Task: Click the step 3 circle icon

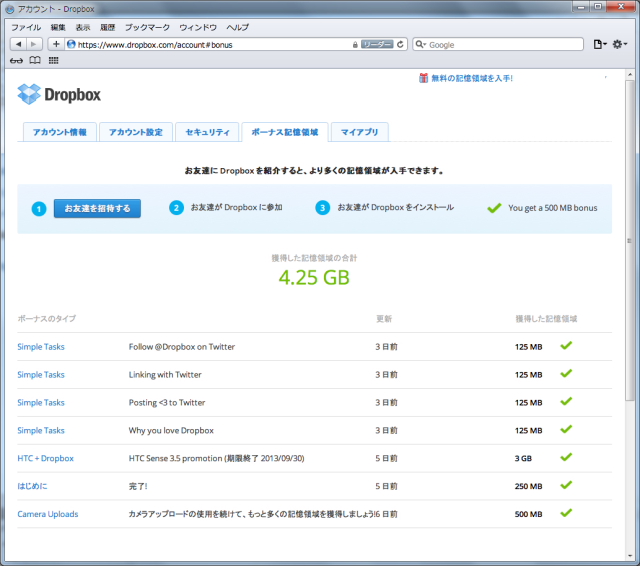Action: coord(322,208)
